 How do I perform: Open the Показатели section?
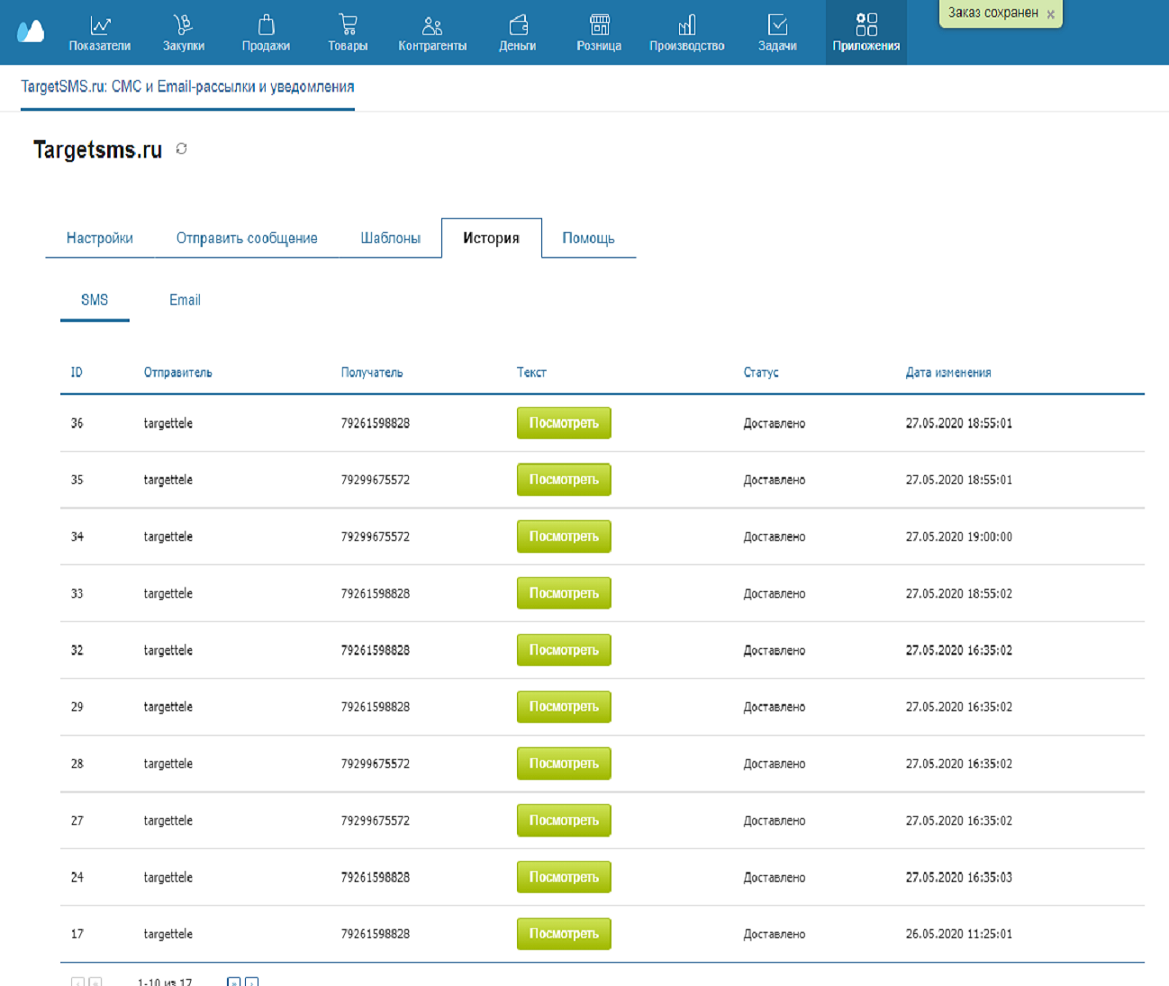[x=100, y=33]
